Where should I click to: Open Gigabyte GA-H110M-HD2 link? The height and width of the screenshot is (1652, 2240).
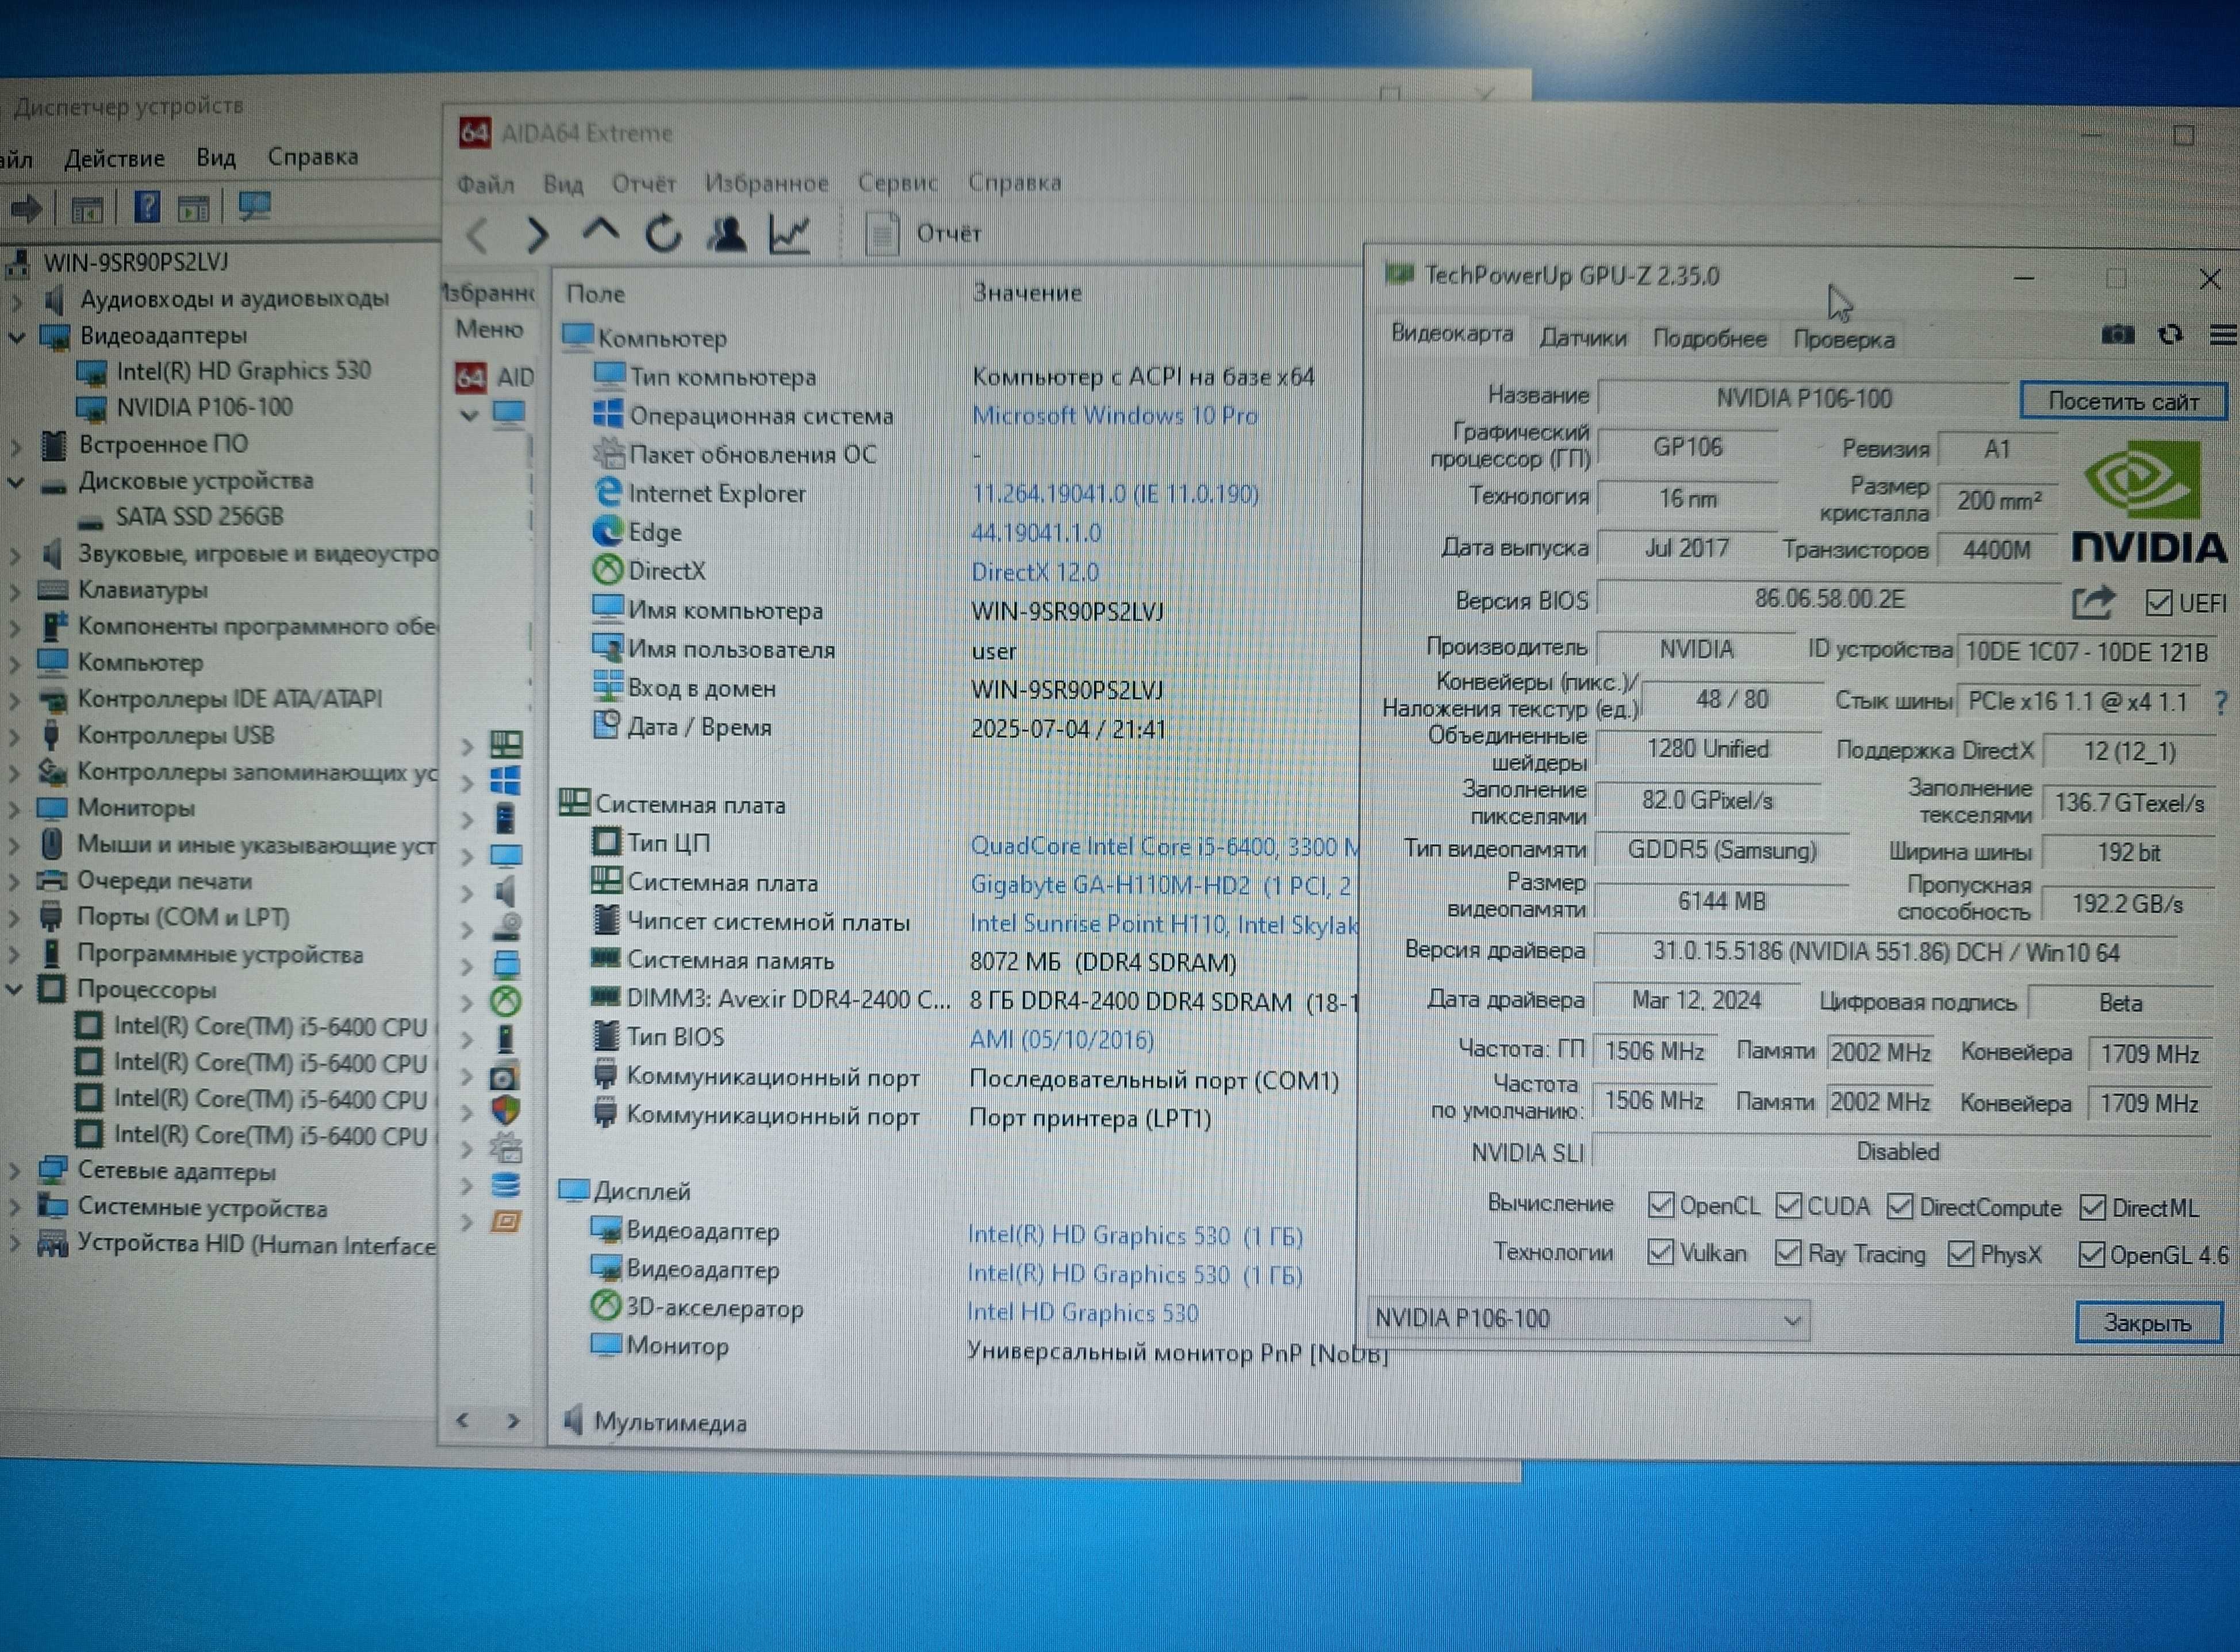[1160, 885]
